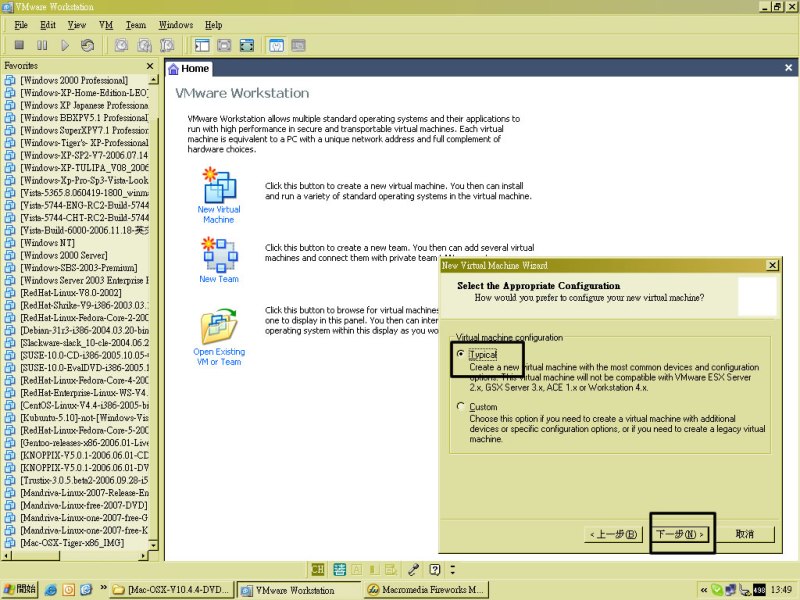Click the Suspend pause toolbar icon
800x600 pixels.
[x=42, y=45]
